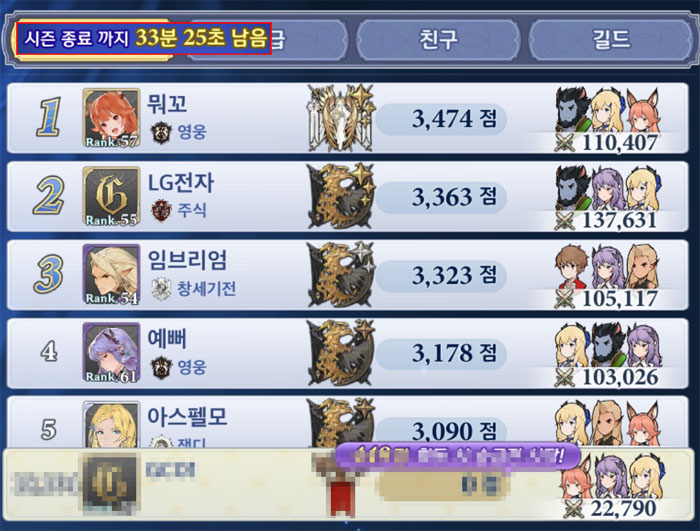This screenshot has height=531, width=700.
Task: Tap the crossed swords icon beside 110,407
Action: pos(565,143)
